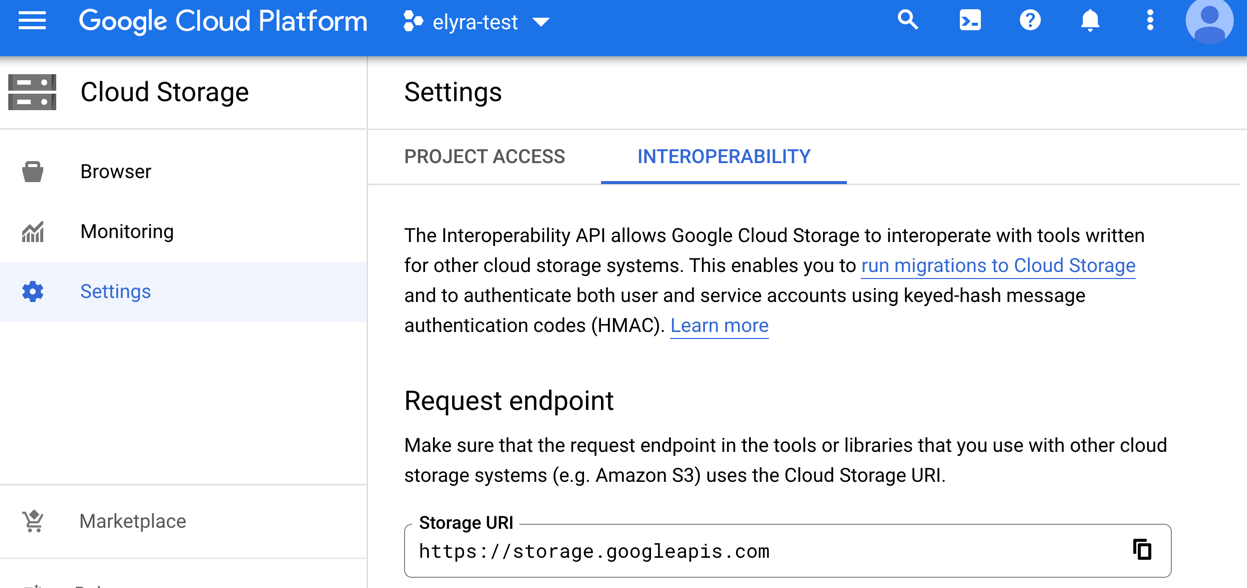Switch to the Project Access tab

coord(484,157)
